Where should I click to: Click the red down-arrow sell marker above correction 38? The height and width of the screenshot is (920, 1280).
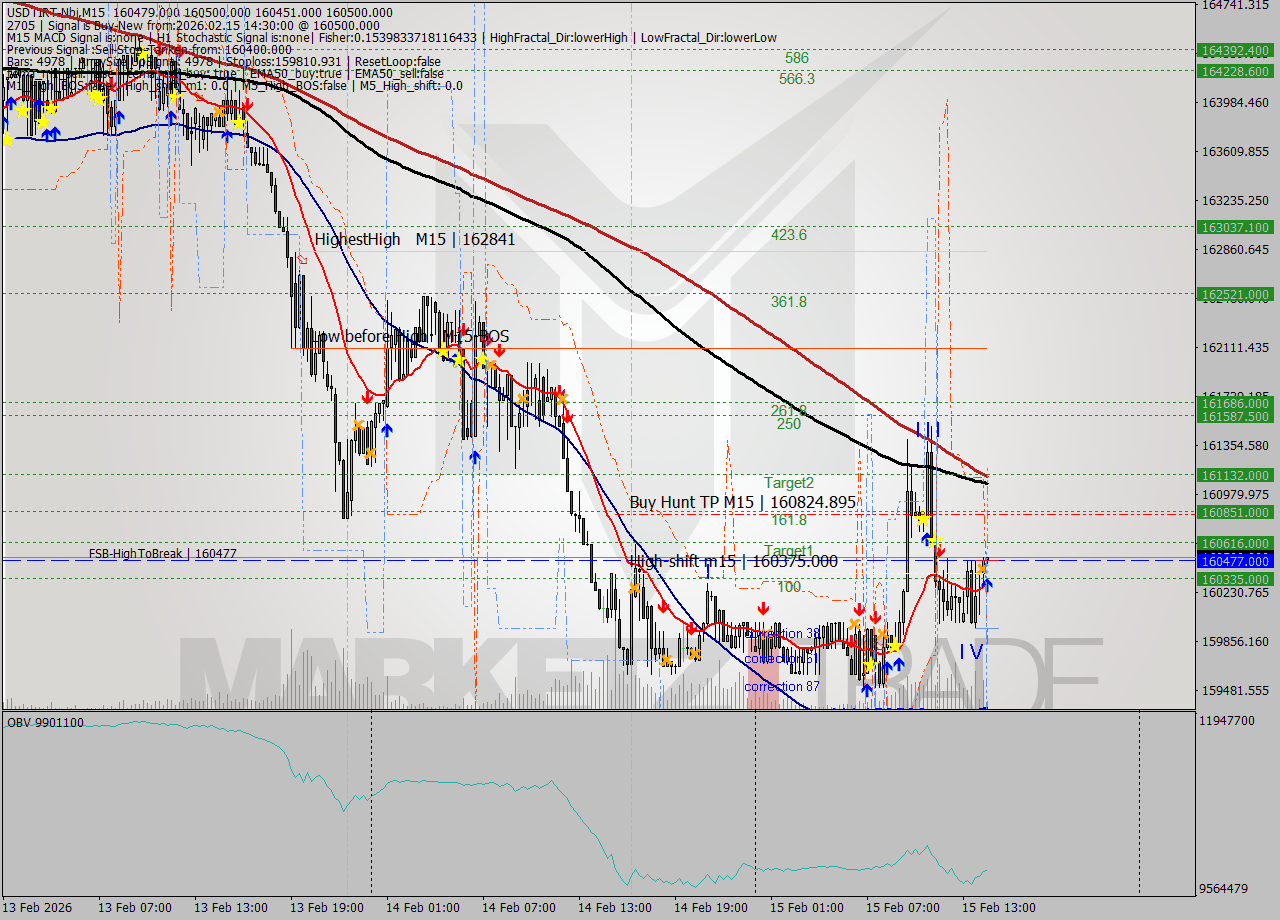(x=763, y=606)
